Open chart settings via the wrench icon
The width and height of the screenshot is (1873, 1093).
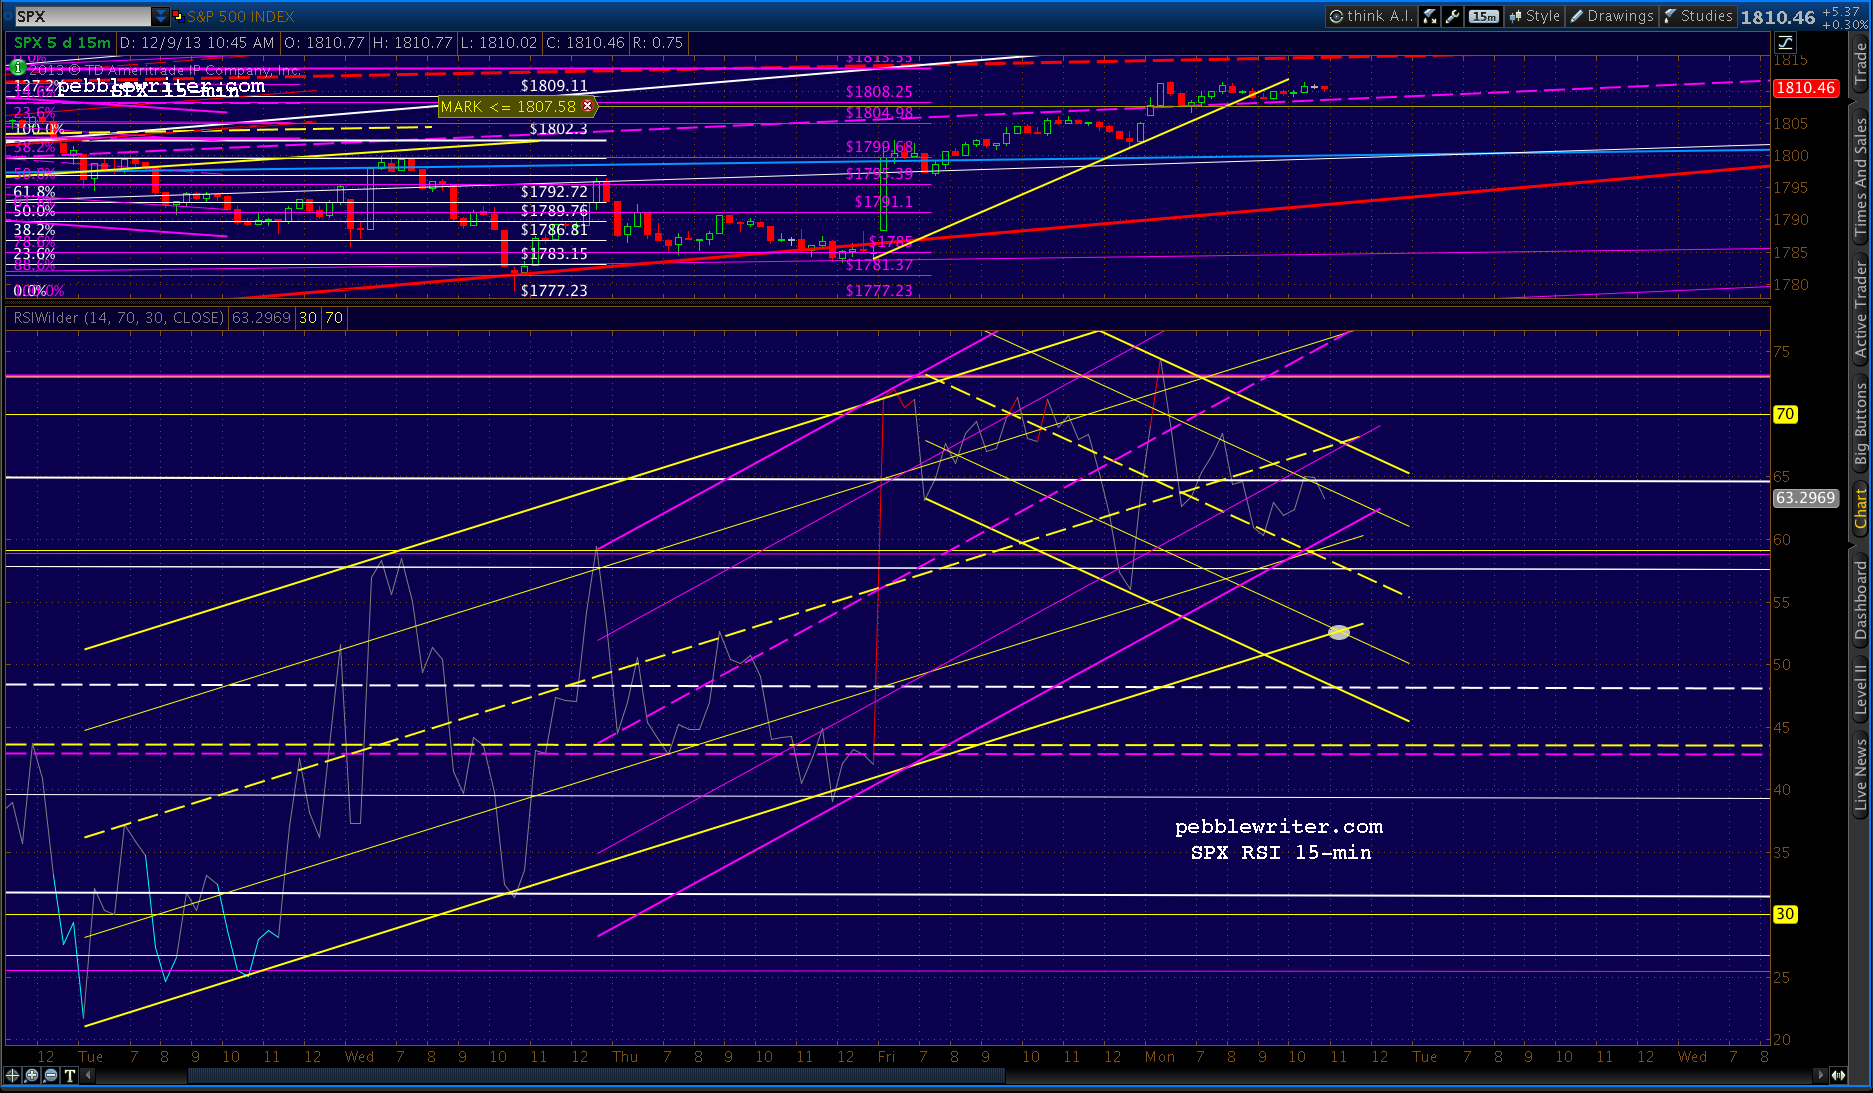[x=1454, y=17]
